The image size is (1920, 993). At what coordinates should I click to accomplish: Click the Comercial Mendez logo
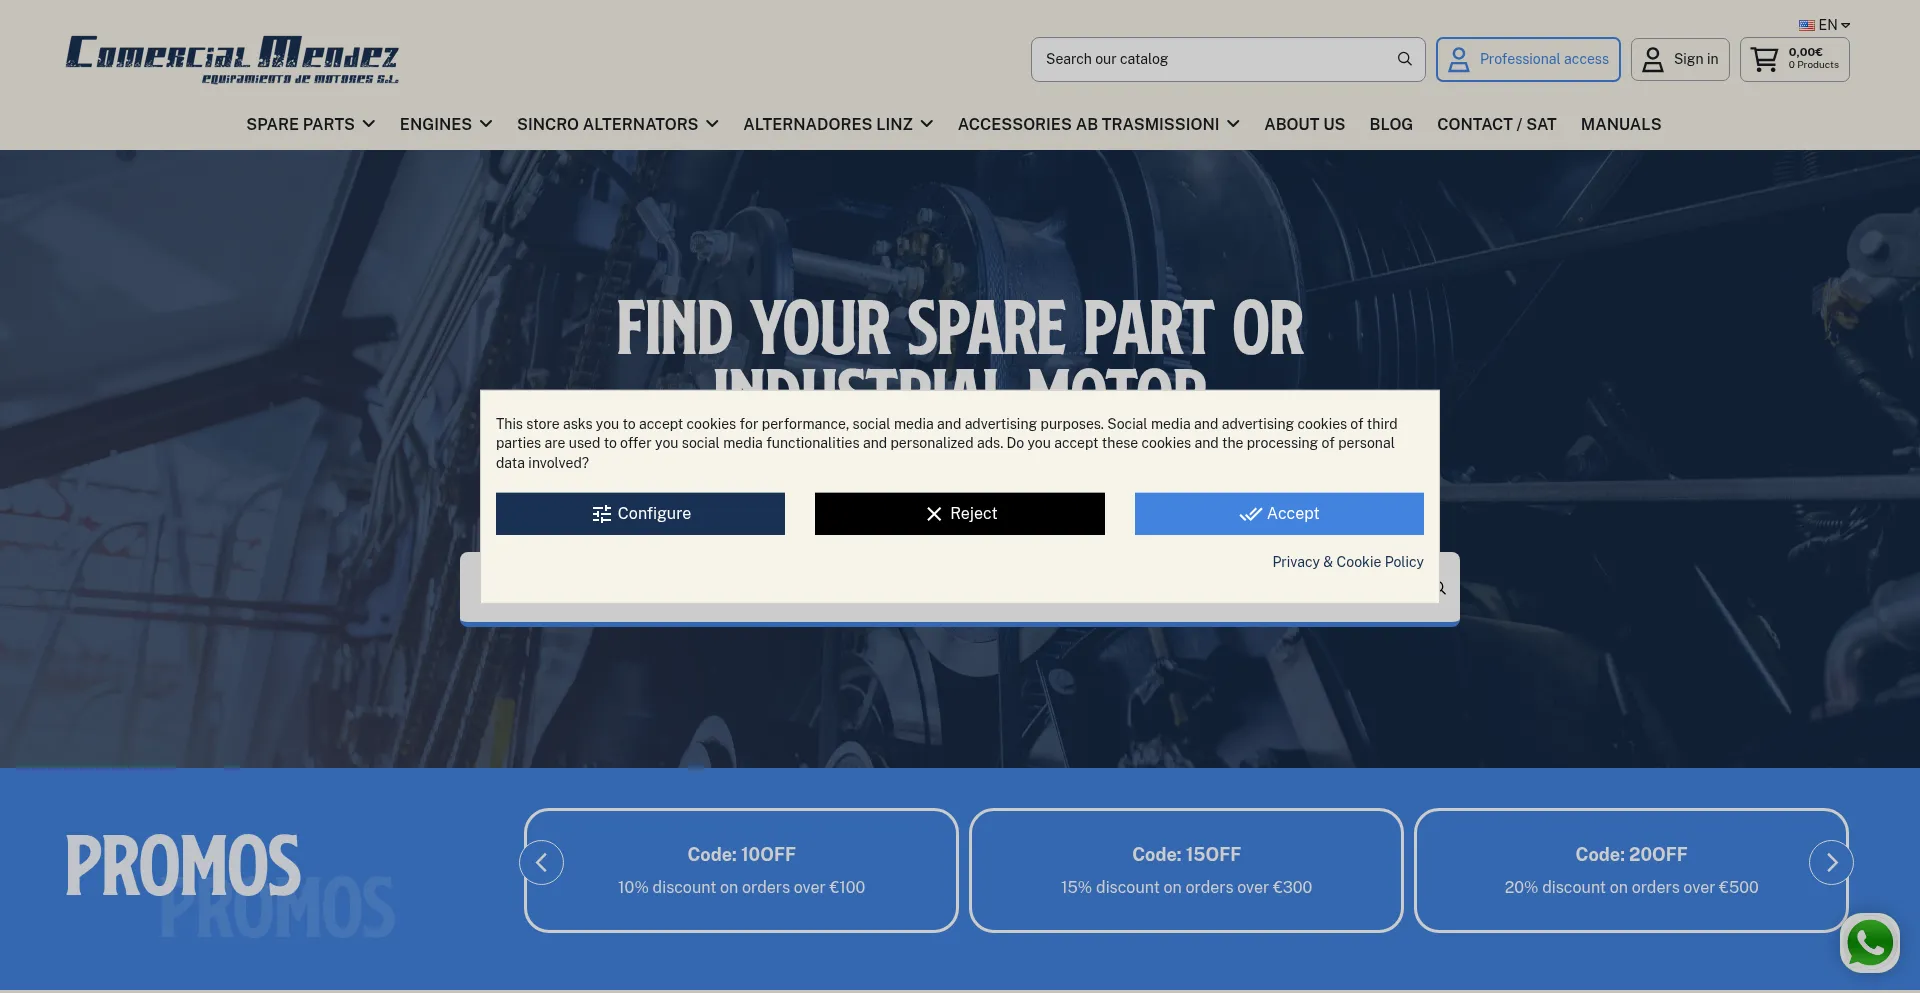coord(232,60)
